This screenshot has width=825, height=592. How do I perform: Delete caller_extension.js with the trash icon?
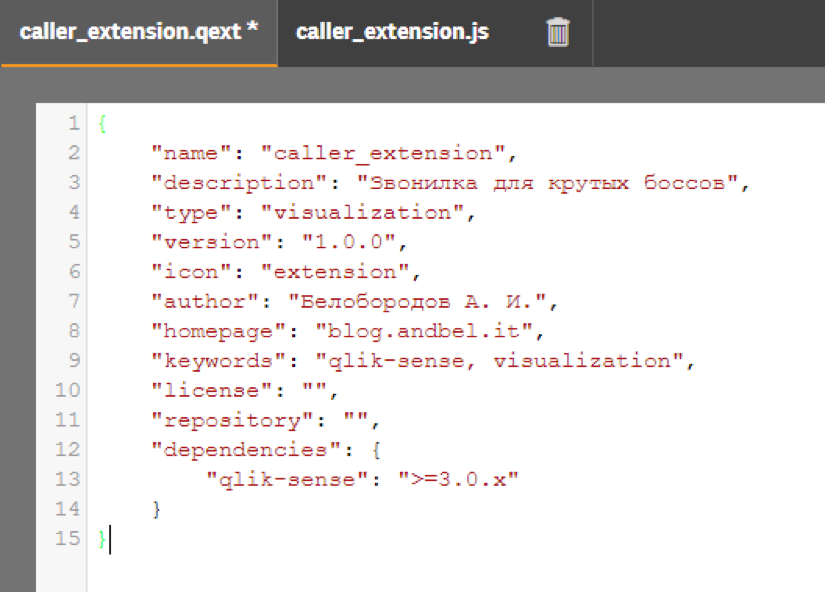pos(558,32)
